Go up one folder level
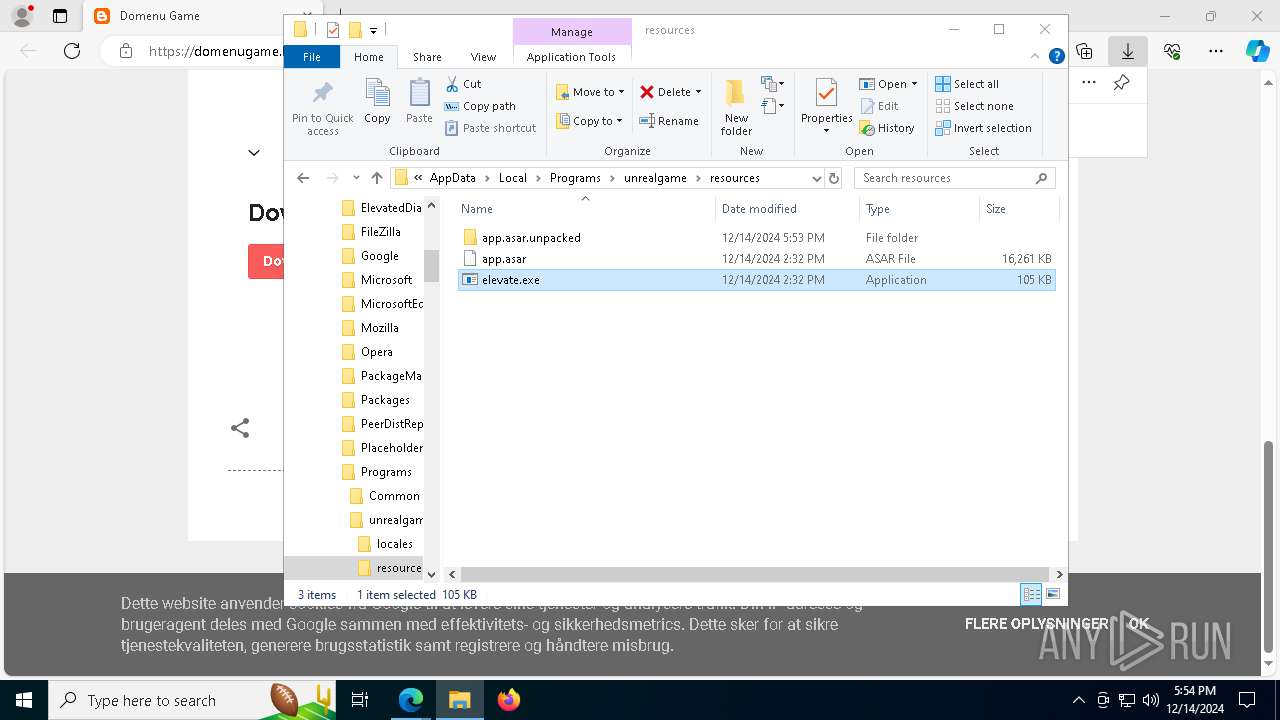Screen dimensions: 1280x720 pyautogui.click(x=376, y=178)
